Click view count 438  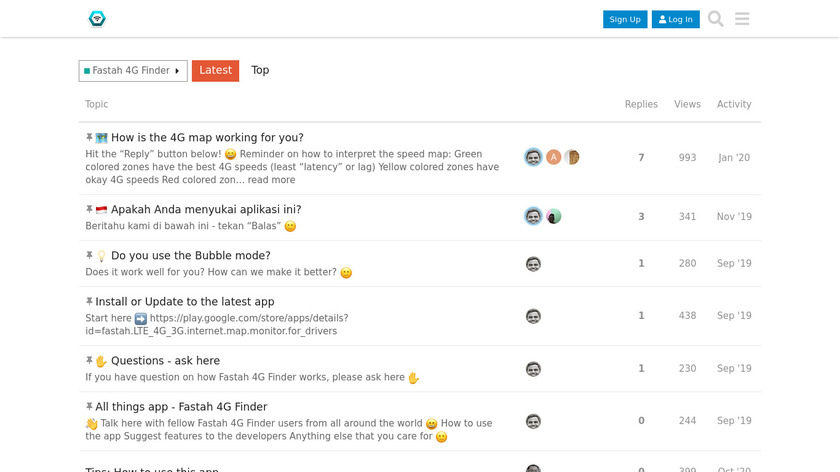(x=687, y=316)
